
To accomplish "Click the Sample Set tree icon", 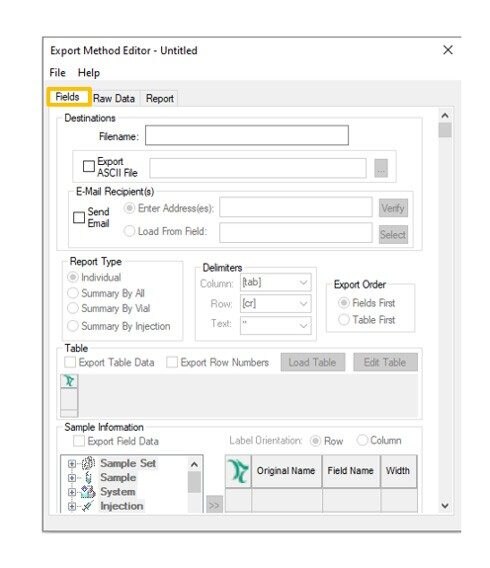I will 88,463.
